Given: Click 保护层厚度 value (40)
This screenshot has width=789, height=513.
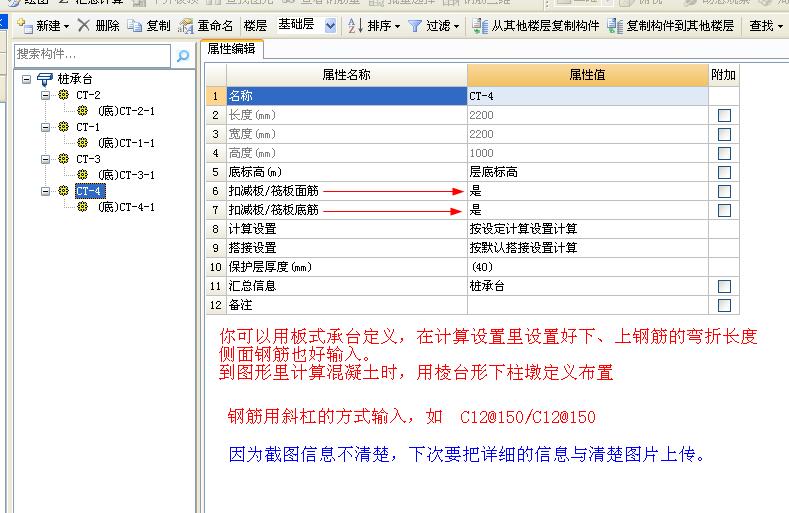Looking at the screenshot, I should click(587, 267).
